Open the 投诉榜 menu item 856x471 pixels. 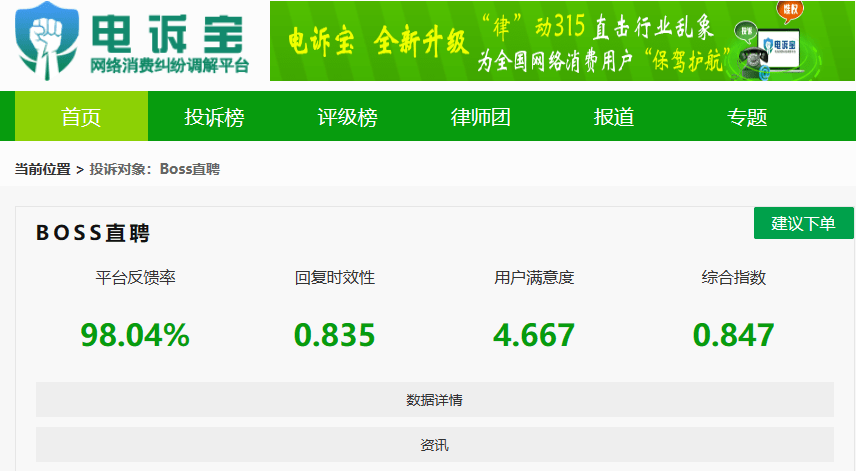coord(214,117)
